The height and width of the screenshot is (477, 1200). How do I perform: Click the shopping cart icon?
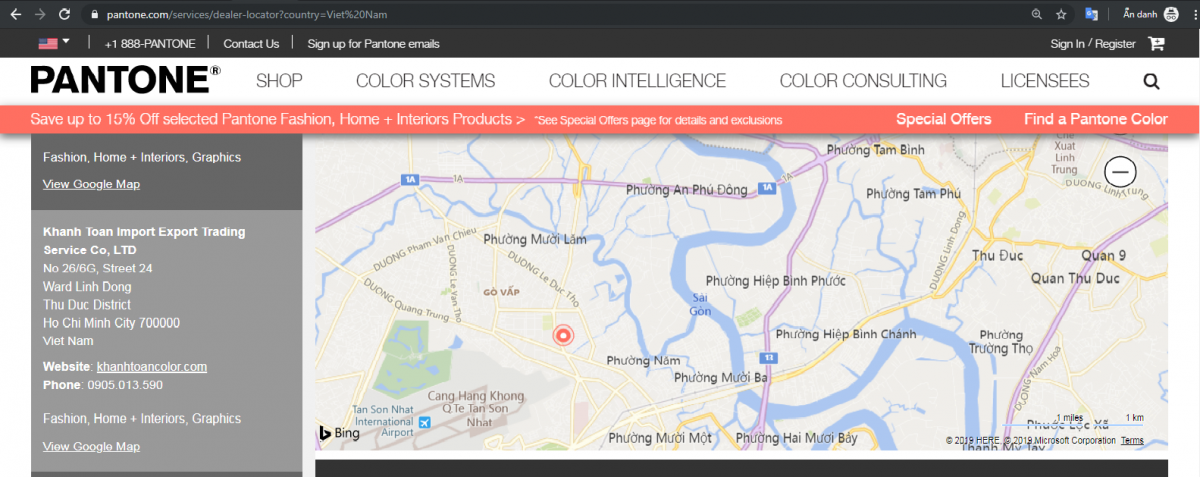1156,44
